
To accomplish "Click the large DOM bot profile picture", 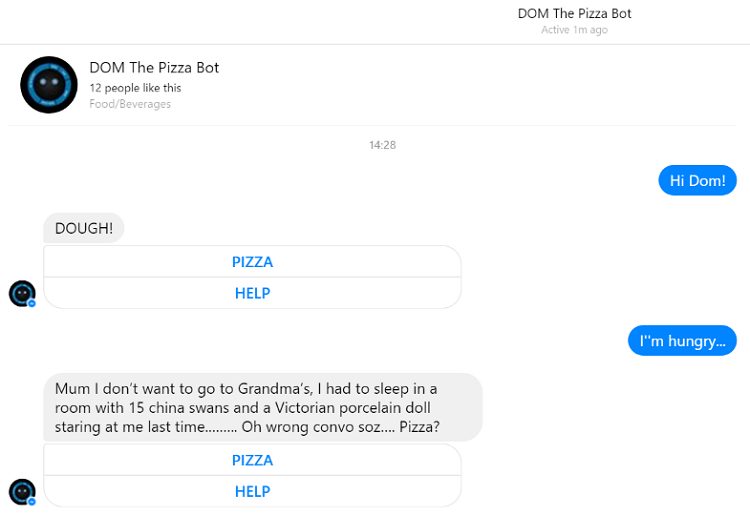I will 49,85.
